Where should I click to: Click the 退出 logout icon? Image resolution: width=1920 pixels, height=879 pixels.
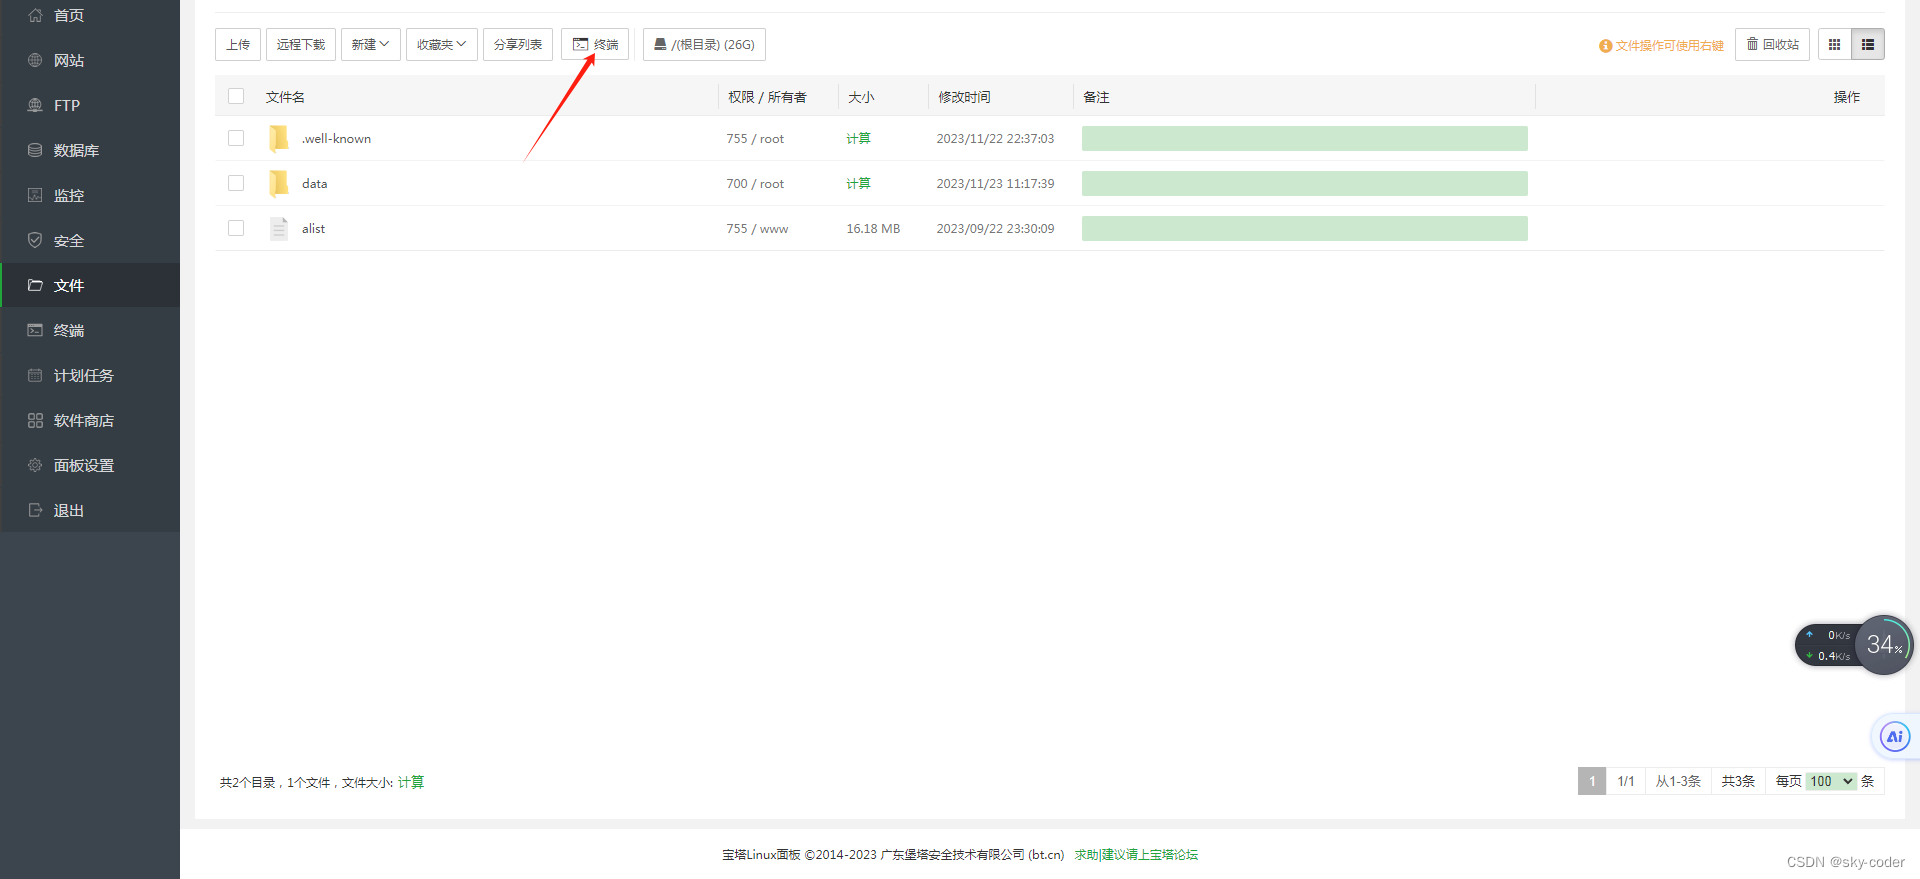[35, 510]
